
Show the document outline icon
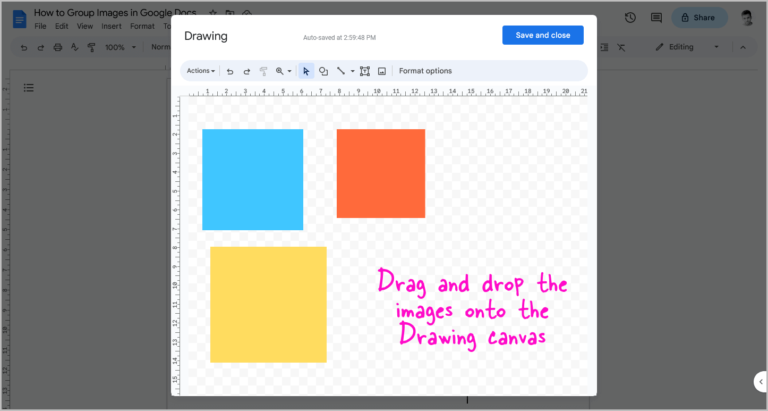(28, 88)
